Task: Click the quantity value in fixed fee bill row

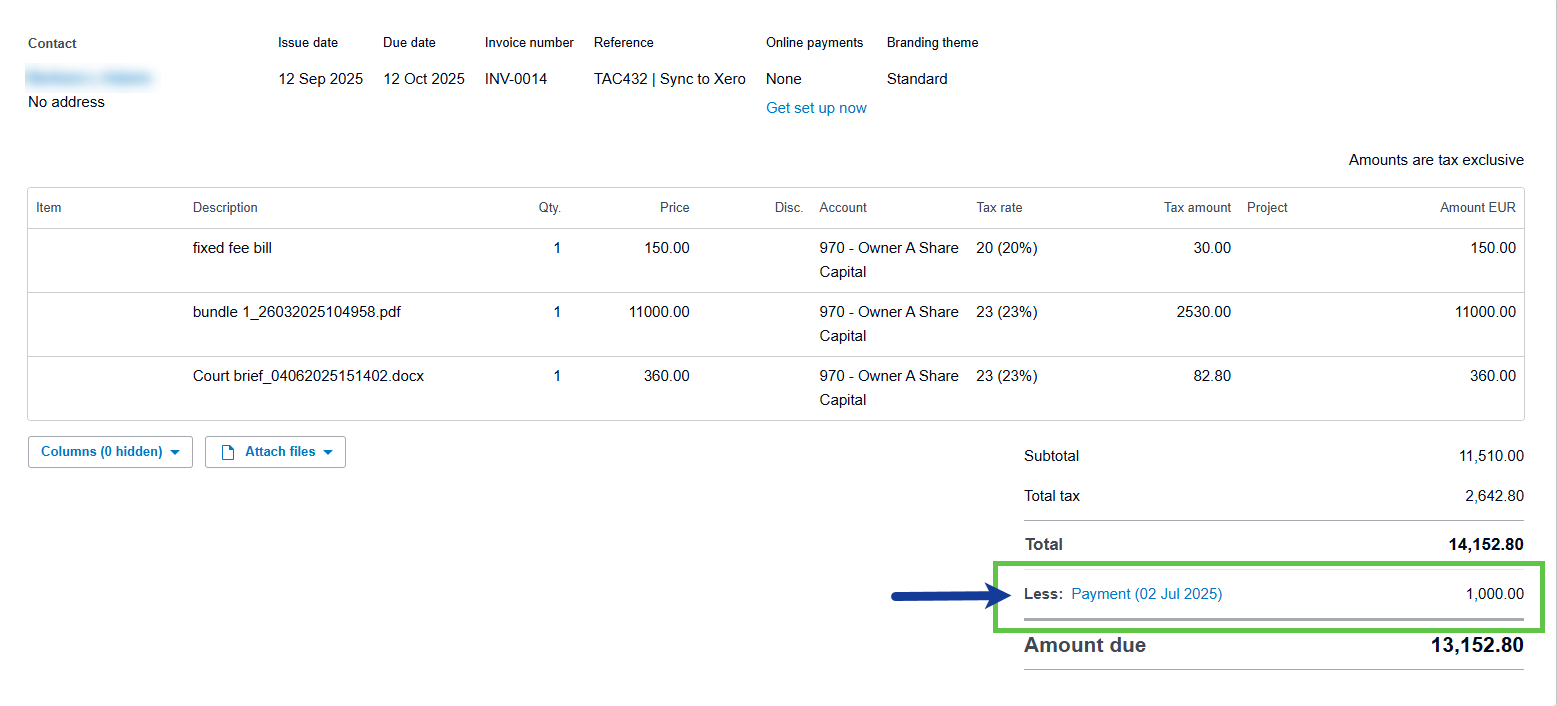Action: [x=557, y=248]
